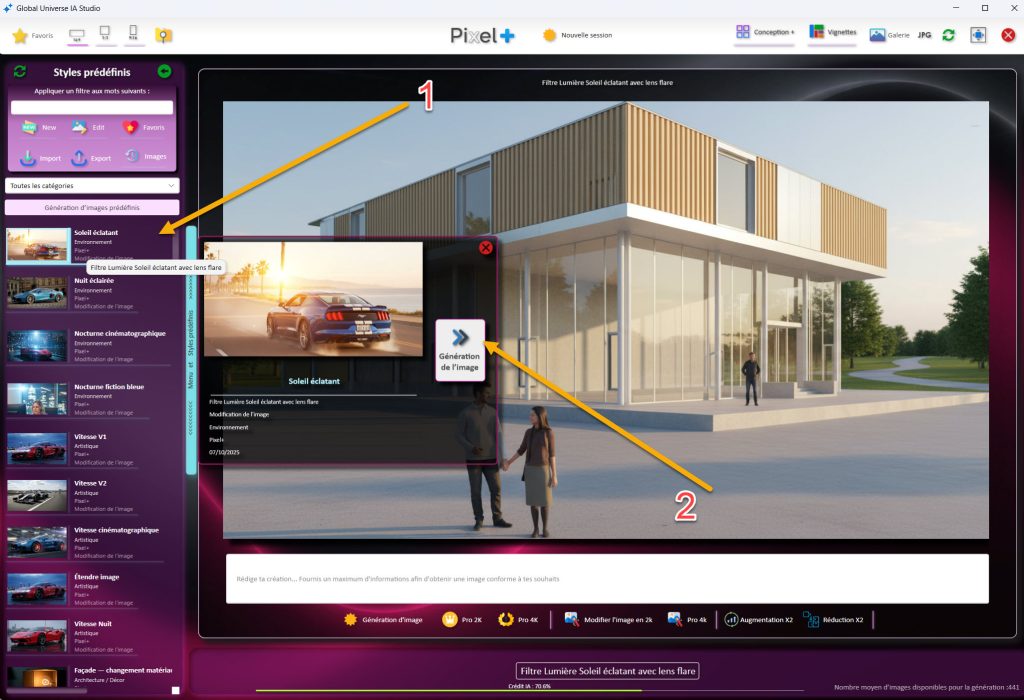Select the 9:16 portrait aspect ratio
Image resolution: width=1024 pixels, height=700 pixels.
tap(133, 35)
